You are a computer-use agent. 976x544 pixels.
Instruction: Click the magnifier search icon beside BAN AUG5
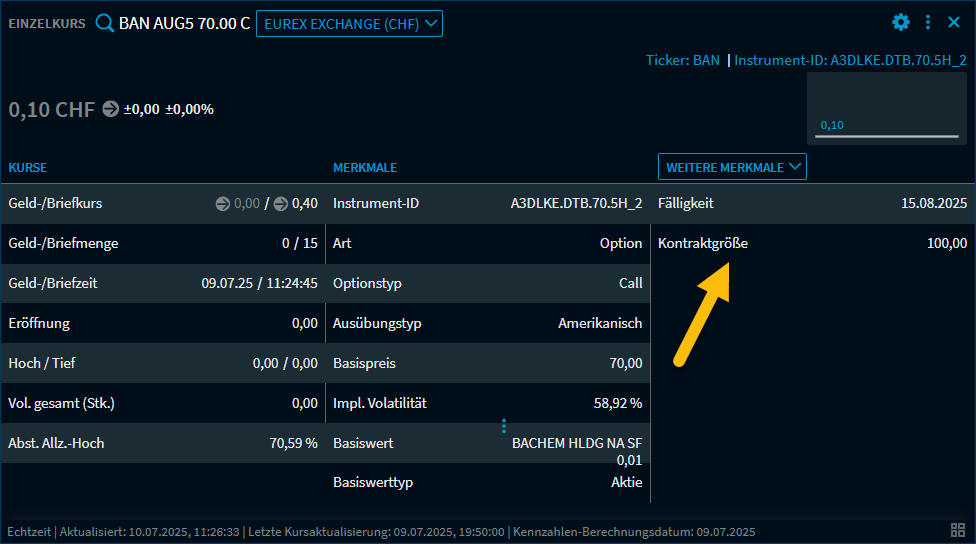click(x=105, y=23)
